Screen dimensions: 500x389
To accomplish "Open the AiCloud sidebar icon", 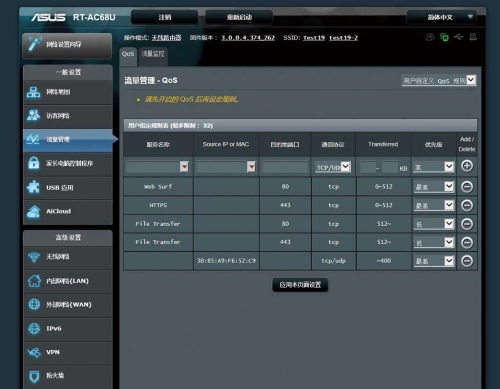I will pos(33,211).
